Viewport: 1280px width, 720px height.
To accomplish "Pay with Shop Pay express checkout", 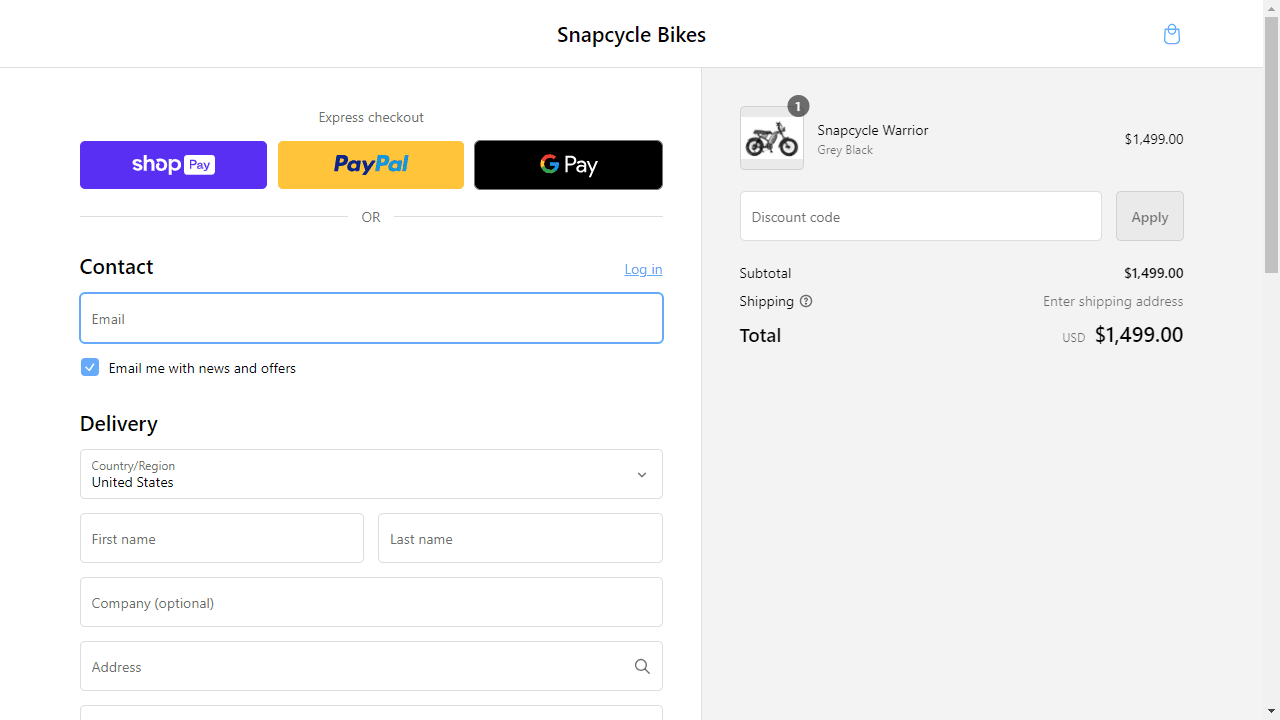I will pos(173,165).
